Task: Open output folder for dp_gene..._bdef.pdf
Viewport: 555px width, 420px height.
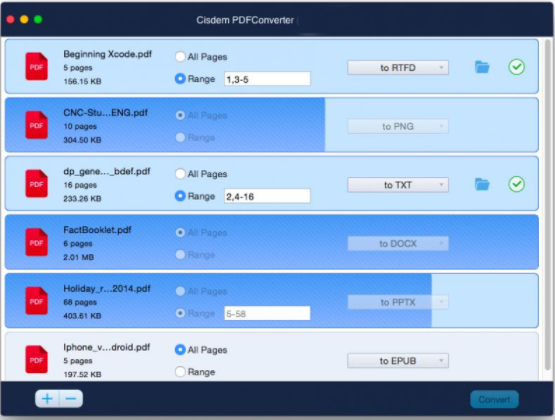Action: 482,184
